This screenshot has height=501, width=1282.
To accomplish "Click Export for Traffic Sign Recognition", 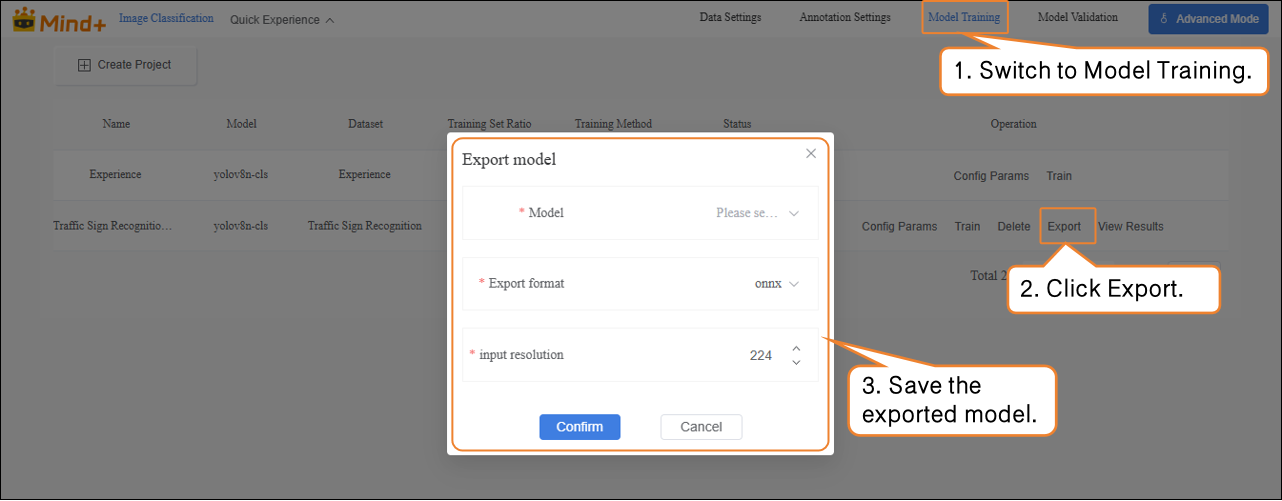I will click(1064, 226).
